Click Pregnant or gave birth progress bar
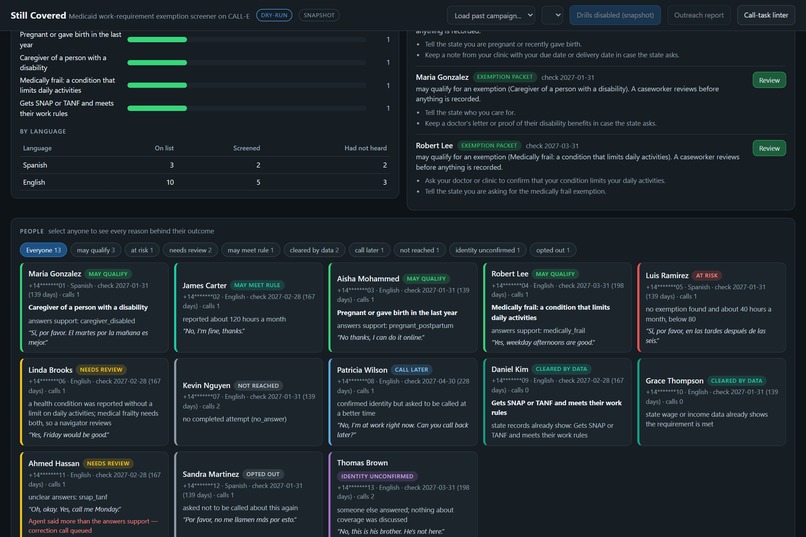 click(x=247, y=40)
